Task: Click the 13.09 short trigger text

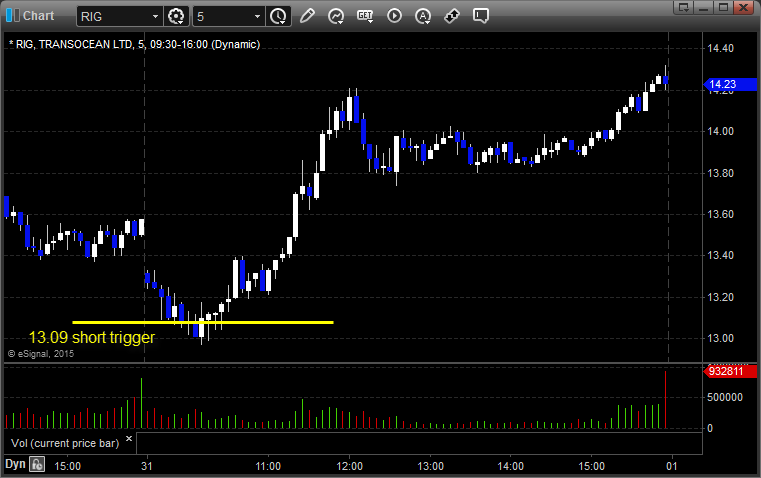Action: pyautogui.click(x=92, y=337)
